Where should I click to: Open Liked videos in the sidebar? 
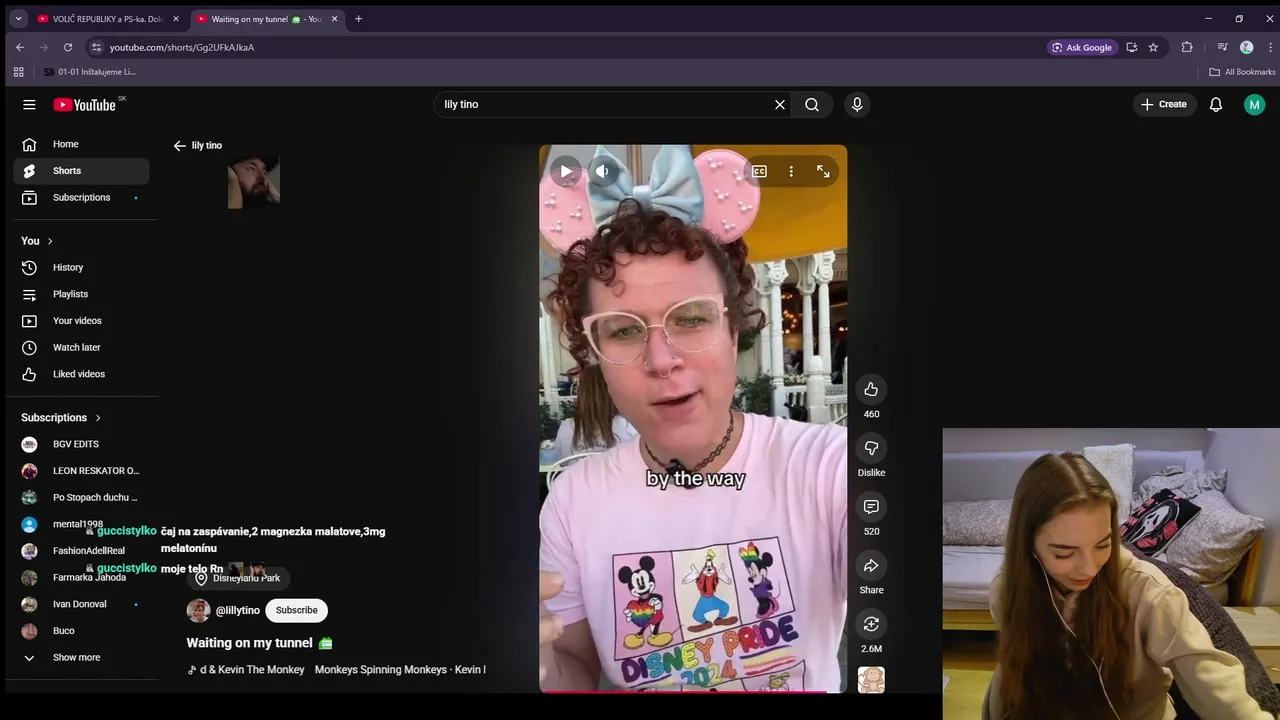click(x=81, y=374)
